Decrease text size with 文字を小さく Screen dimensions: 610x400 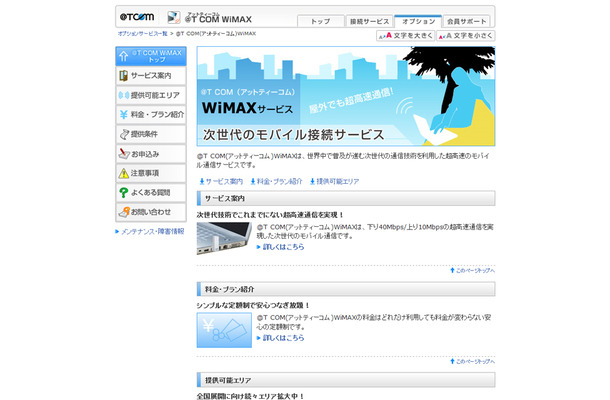pos(466,36)
